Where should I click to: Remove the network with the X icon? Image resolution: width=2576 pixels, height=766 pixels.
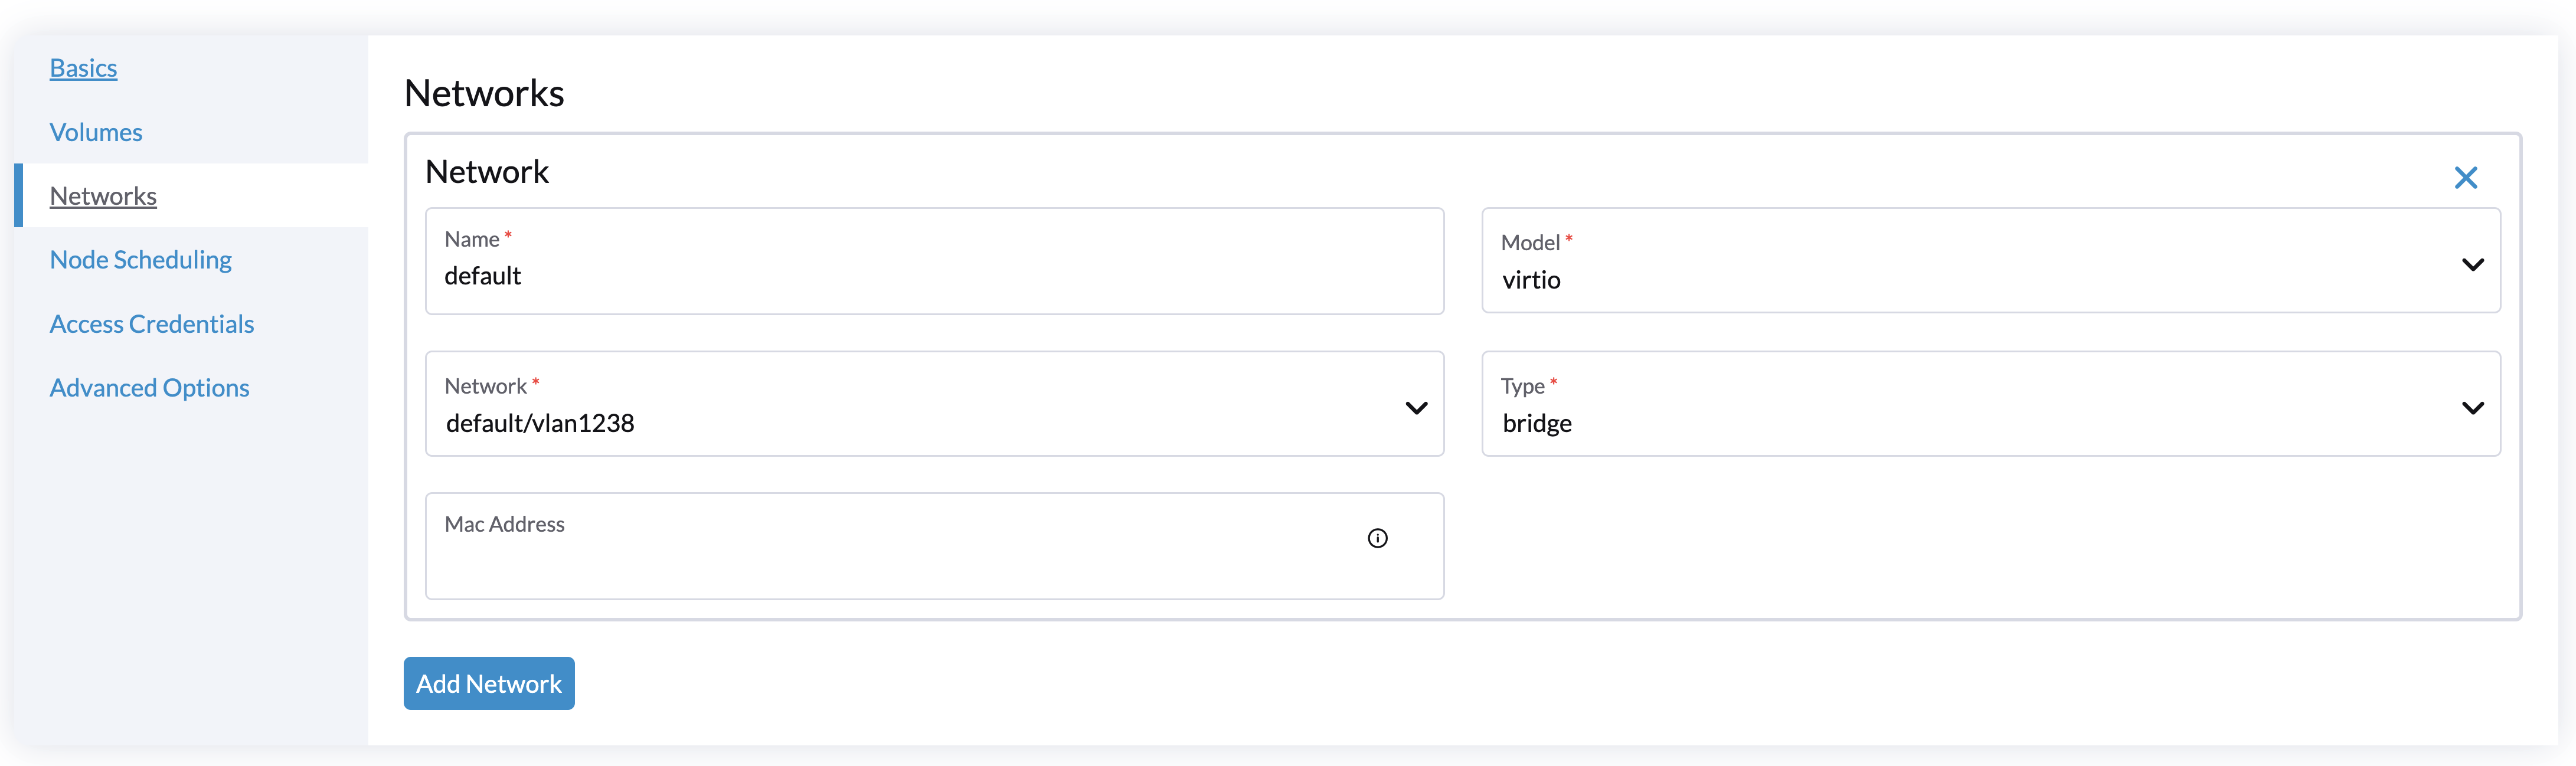(x=2465, y=178)
